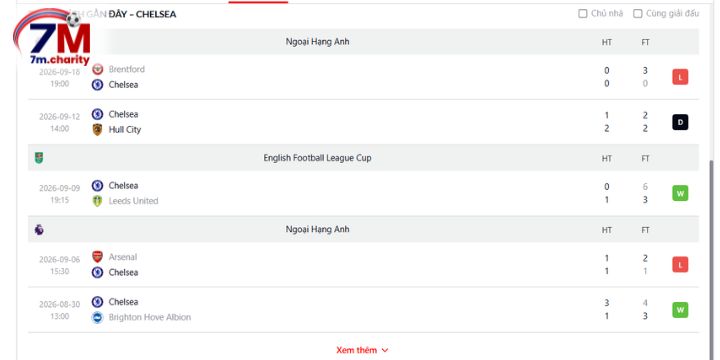
Task: Click the 15:30 kickoff time
Action: coord(60,271)
